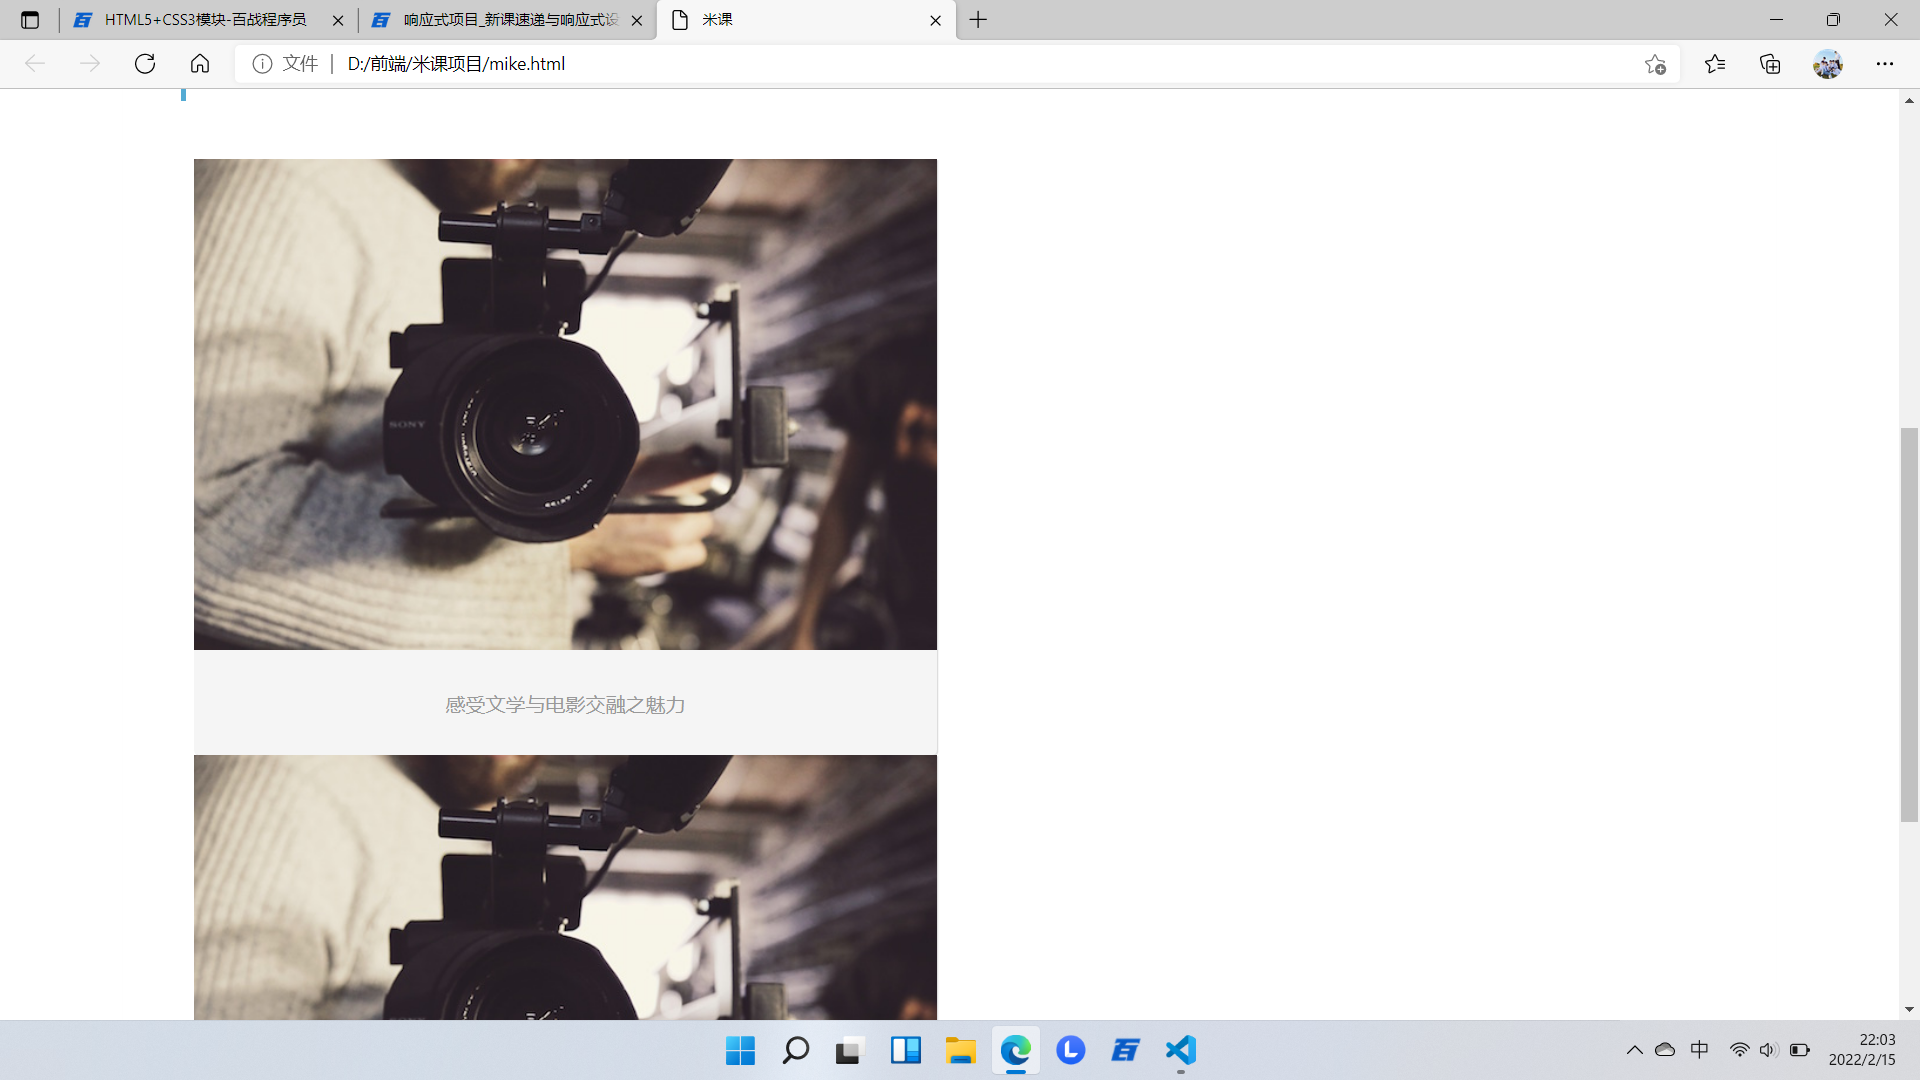Viewport: 1920px width, 1080px height.
Task: Open OneDrive cloud tray icon
Action: coord(1665,1050)
